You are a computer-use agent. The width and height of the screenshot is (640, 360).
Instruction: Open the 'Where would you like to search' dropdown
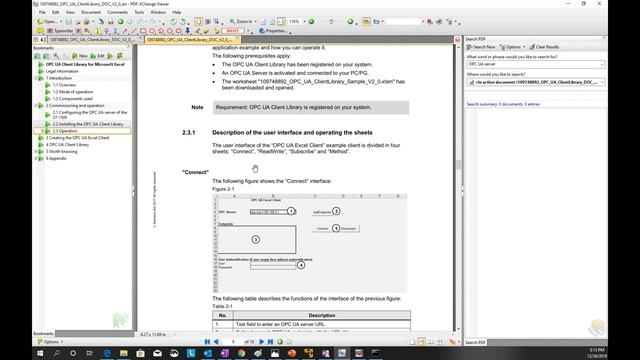602,82
